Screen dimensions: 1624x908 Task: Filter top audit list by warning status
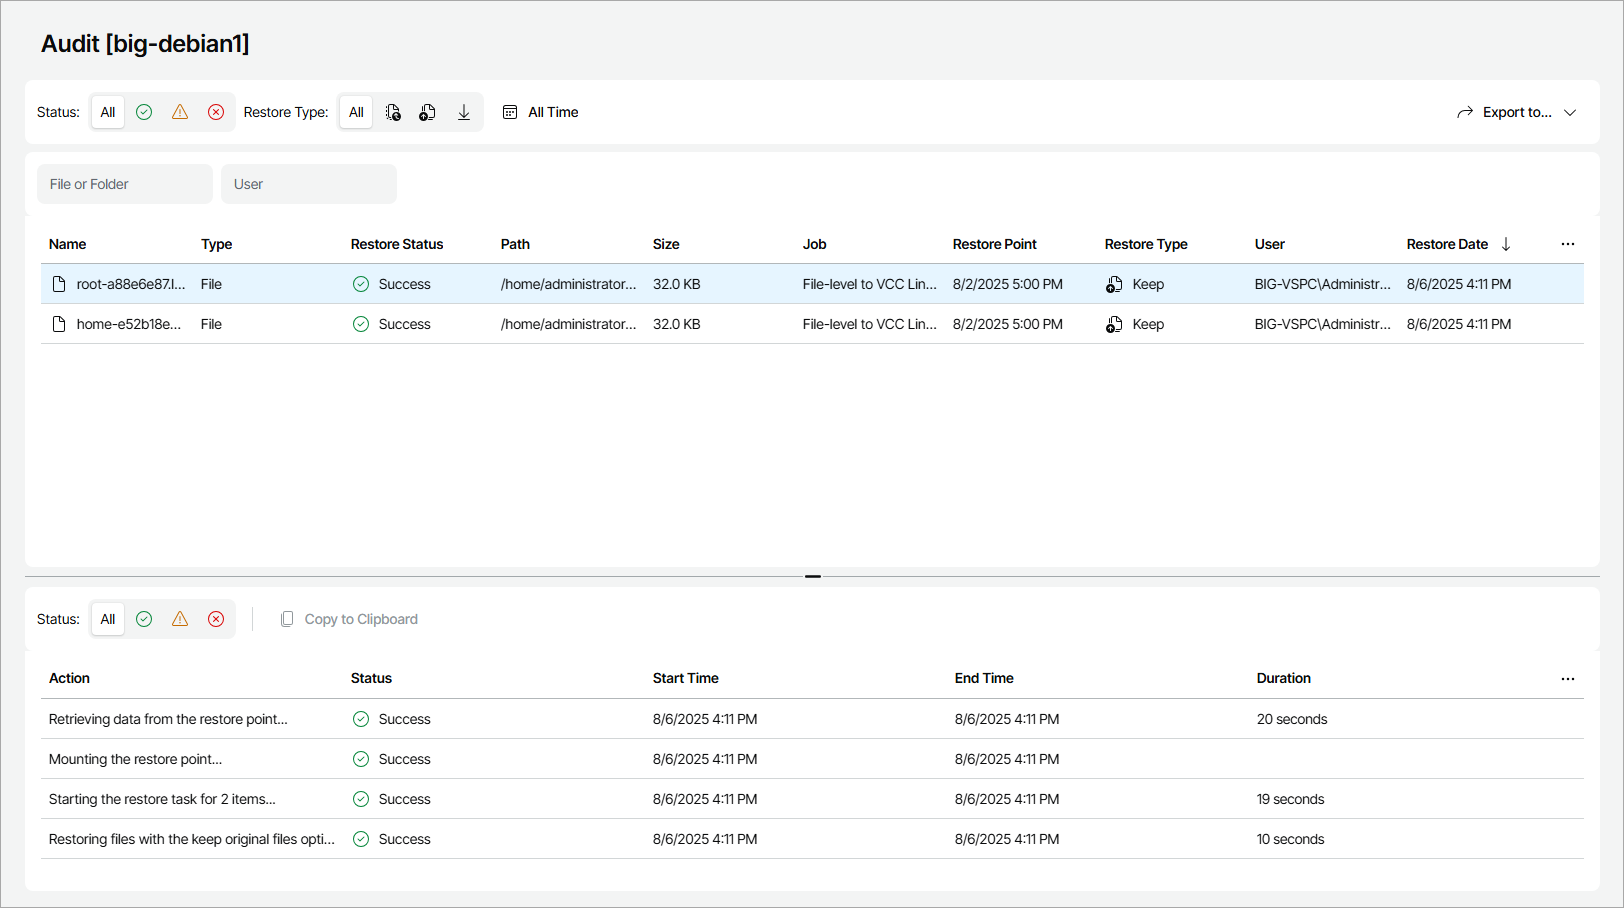[180, 112]
